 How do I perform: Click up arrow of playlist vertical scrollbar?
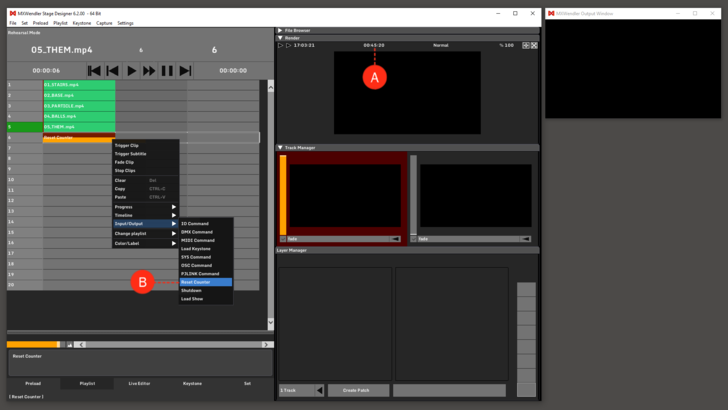coord(271,87)
